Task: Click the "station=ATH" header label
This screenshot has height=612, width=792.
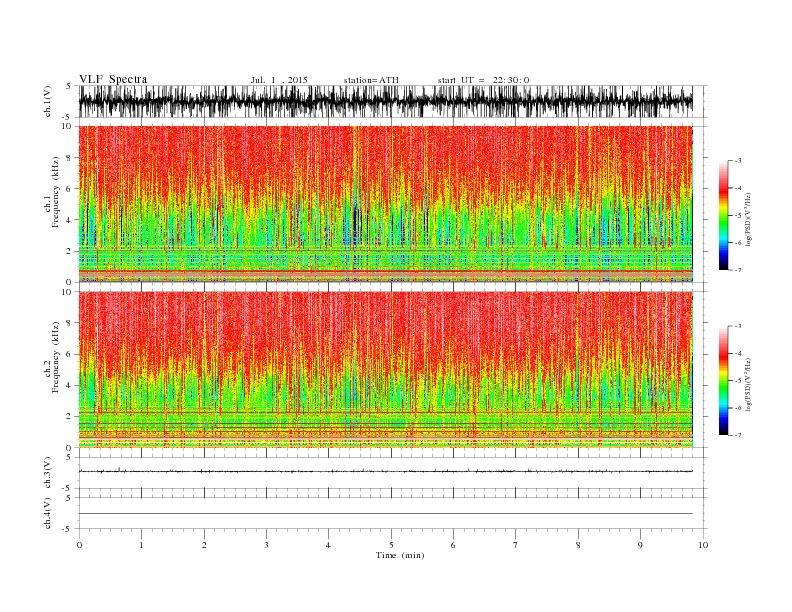Action: click(x=371, y=80)
